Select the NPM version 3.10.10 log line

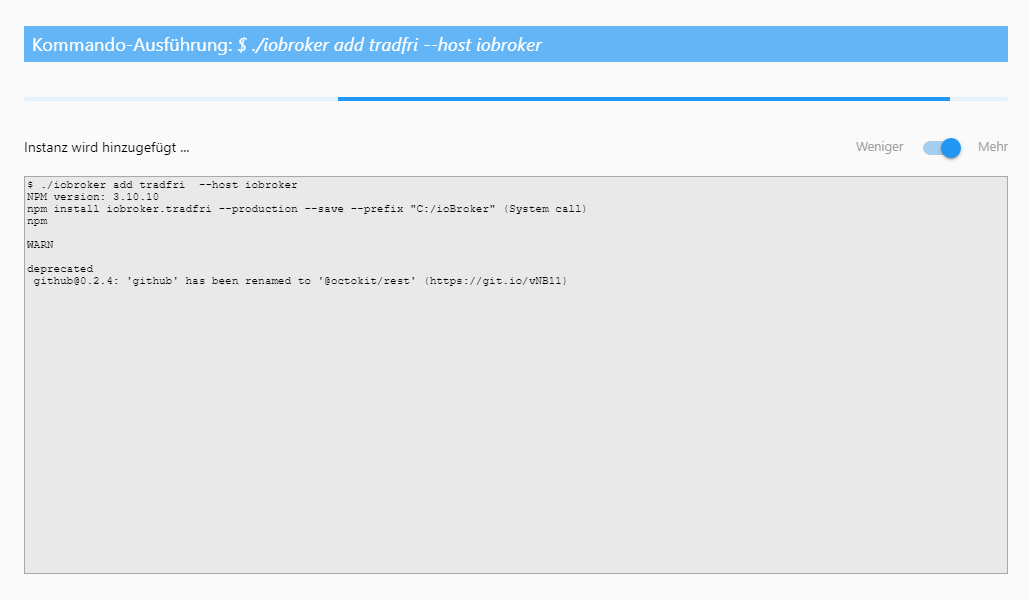[x=92, y=197]
